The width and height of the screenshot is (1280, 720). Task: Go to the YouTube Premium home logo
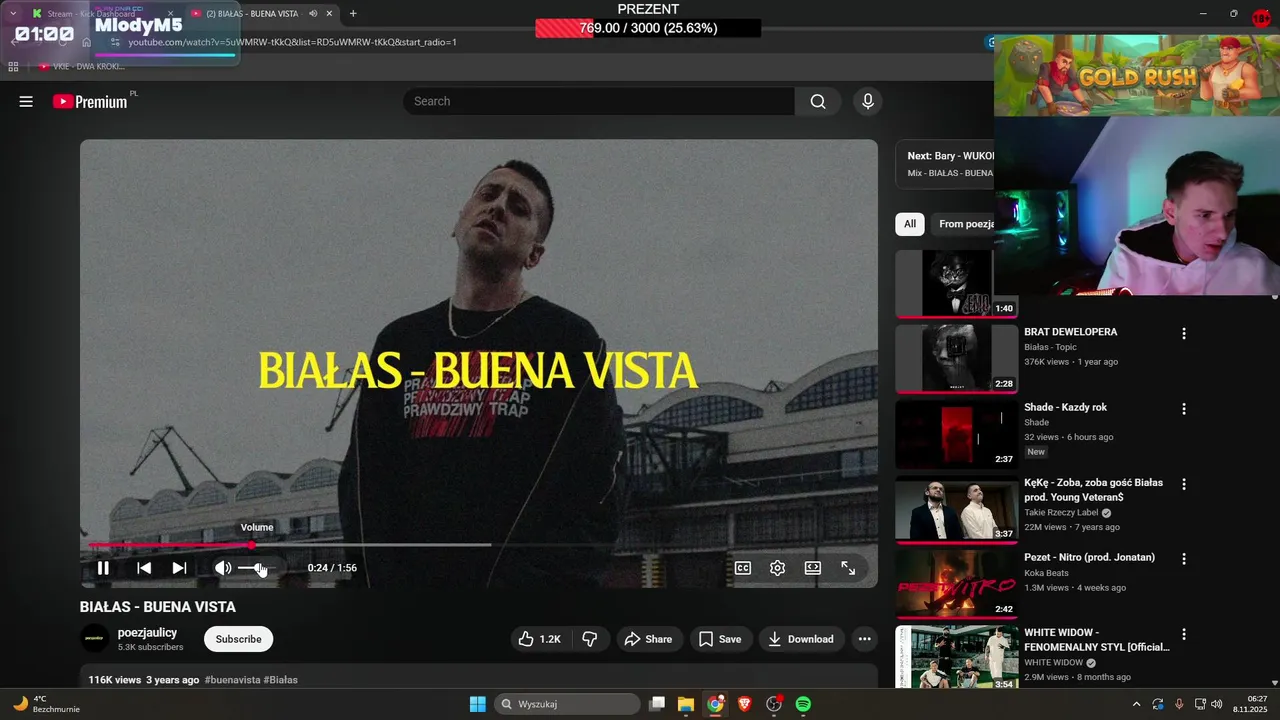91,101
